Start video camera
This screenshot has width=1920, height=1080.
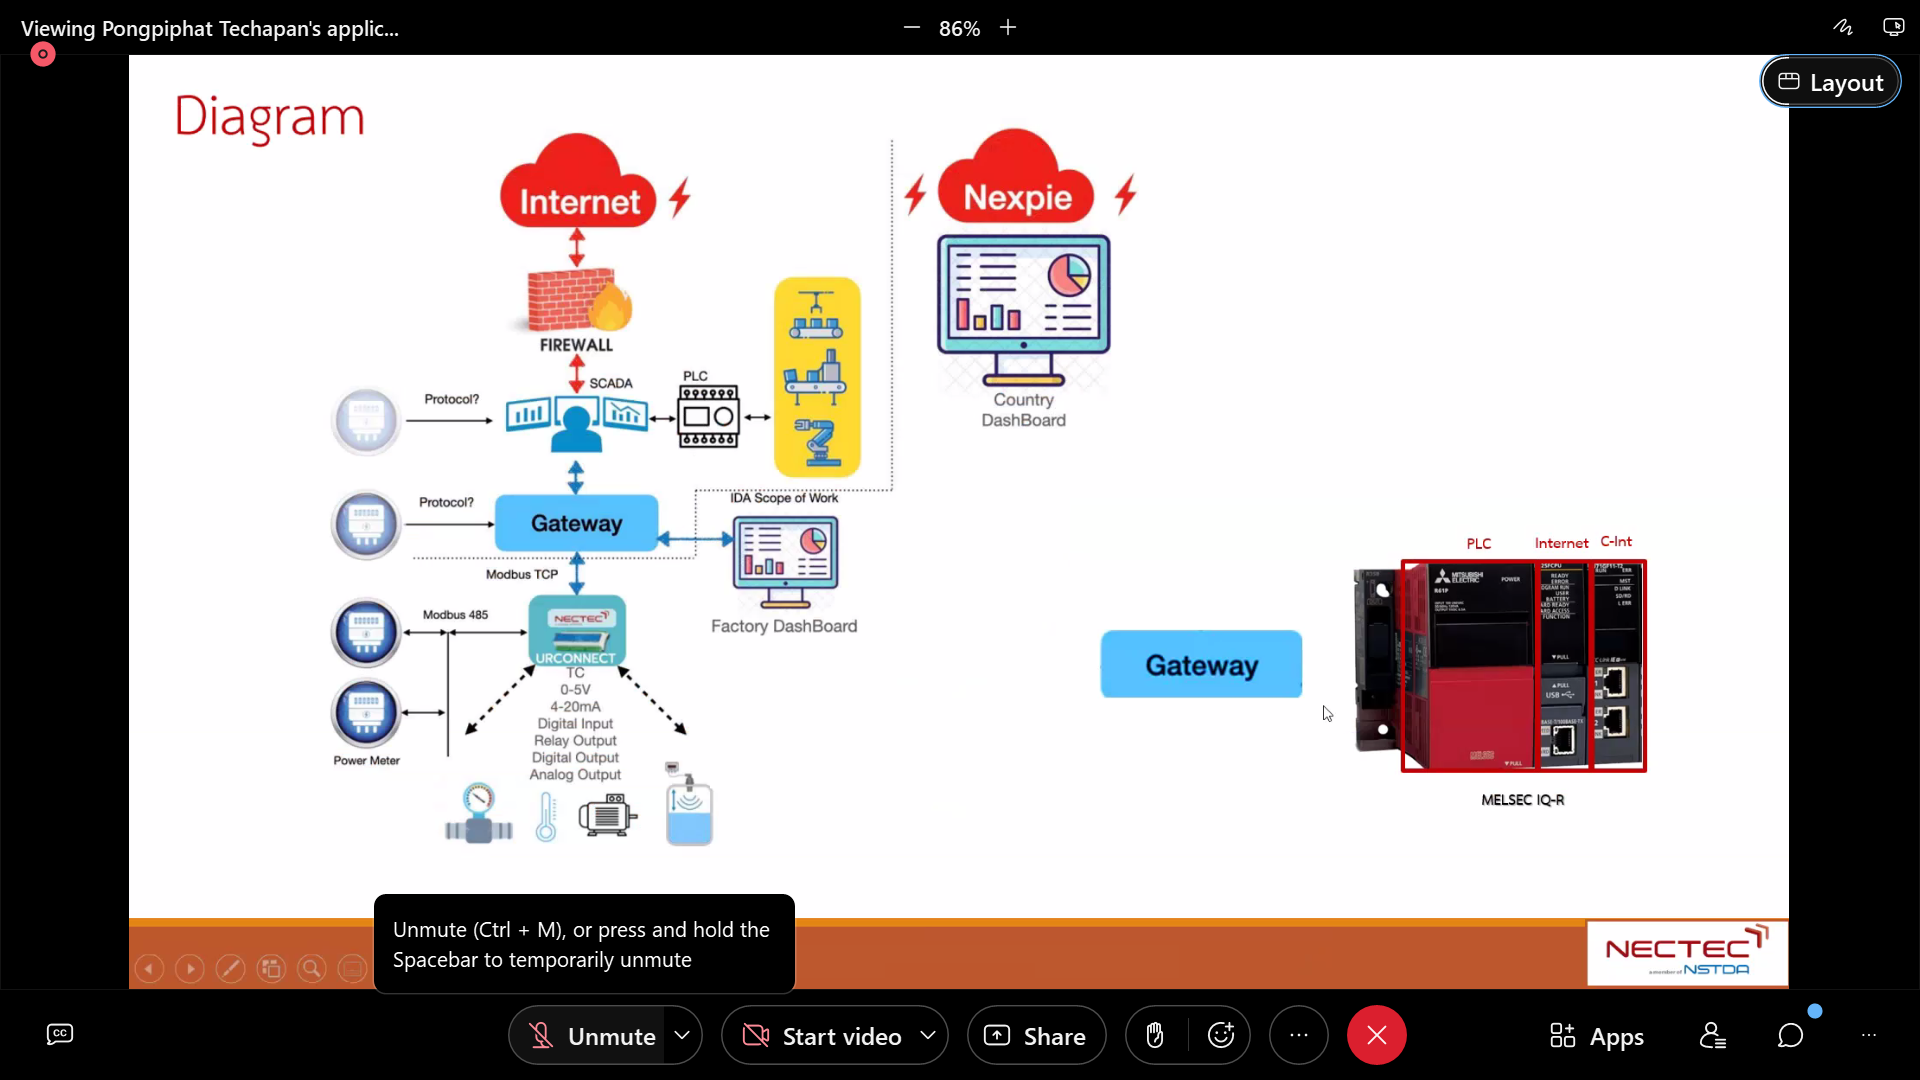[822, 1036]
